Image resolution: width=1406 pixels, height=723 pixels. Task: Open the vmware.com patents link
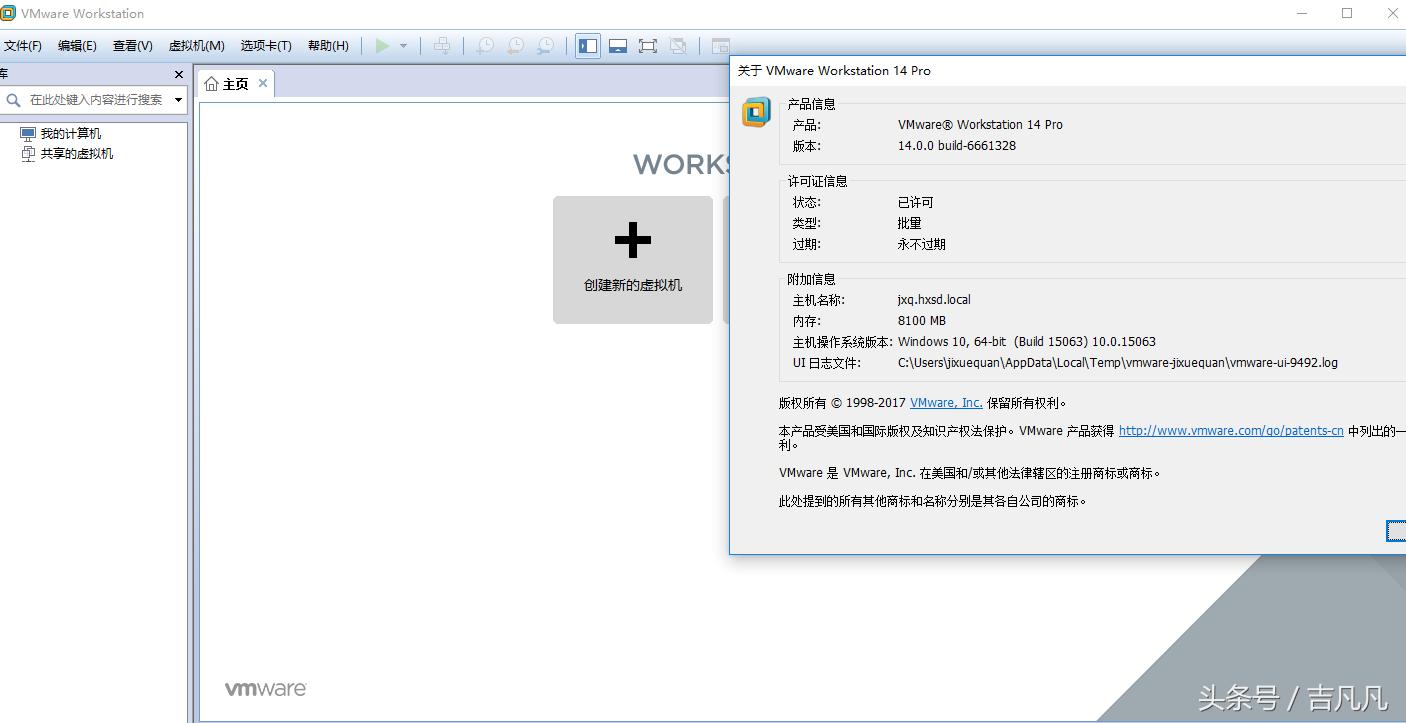pos(1230,430)
